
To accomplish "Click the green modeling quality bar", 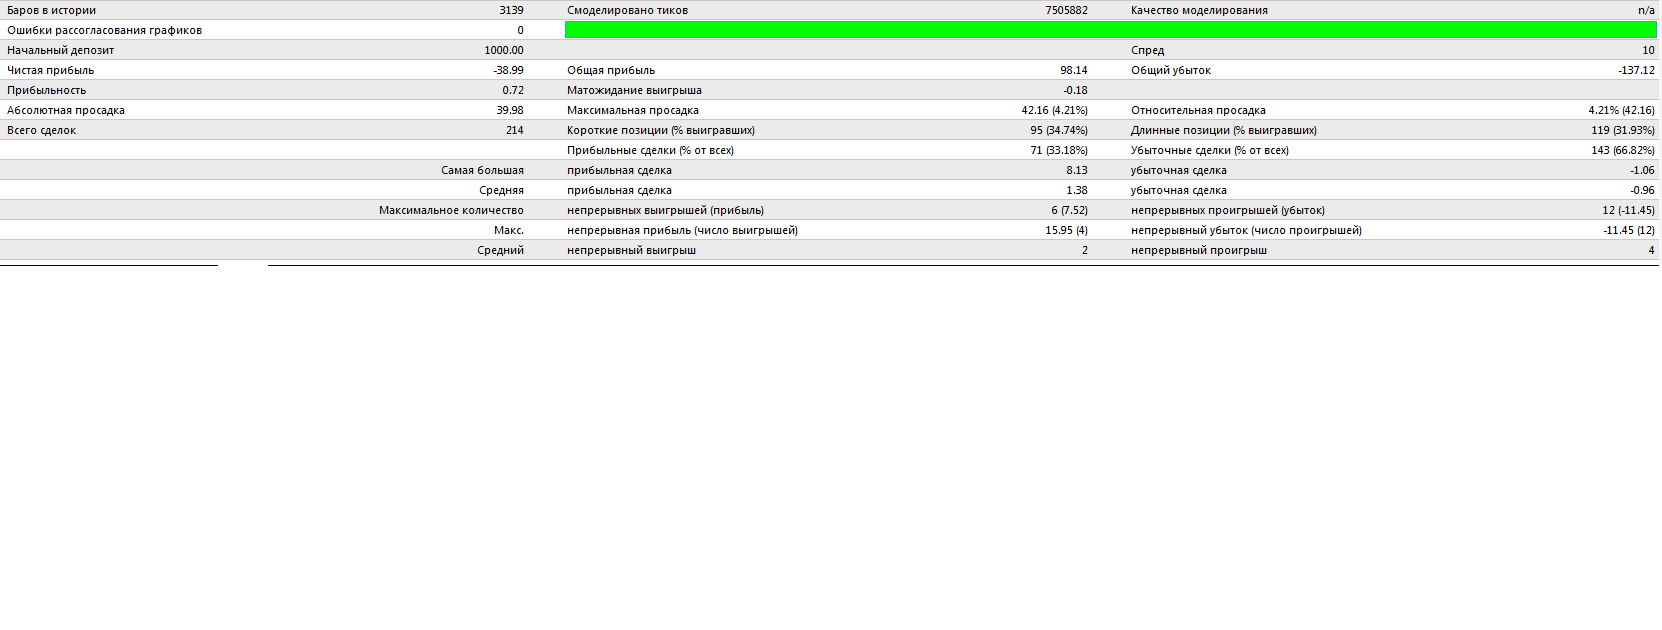I will click(x=1110, y=30).
